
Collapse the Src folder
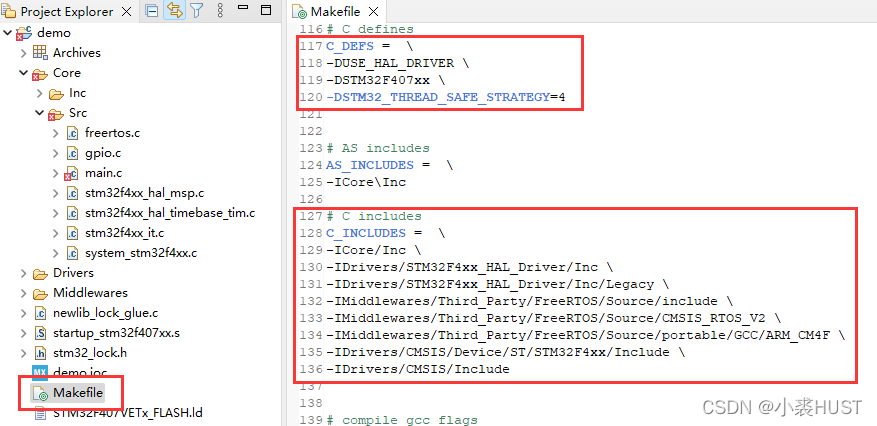click(x=39, y=113)
